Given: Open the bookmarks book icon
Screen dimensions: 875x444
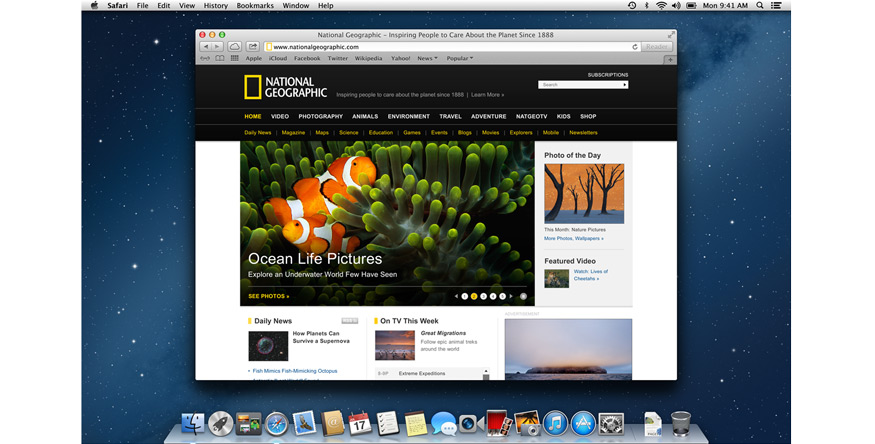Looking at the screenshot, I should pos(219,58).
